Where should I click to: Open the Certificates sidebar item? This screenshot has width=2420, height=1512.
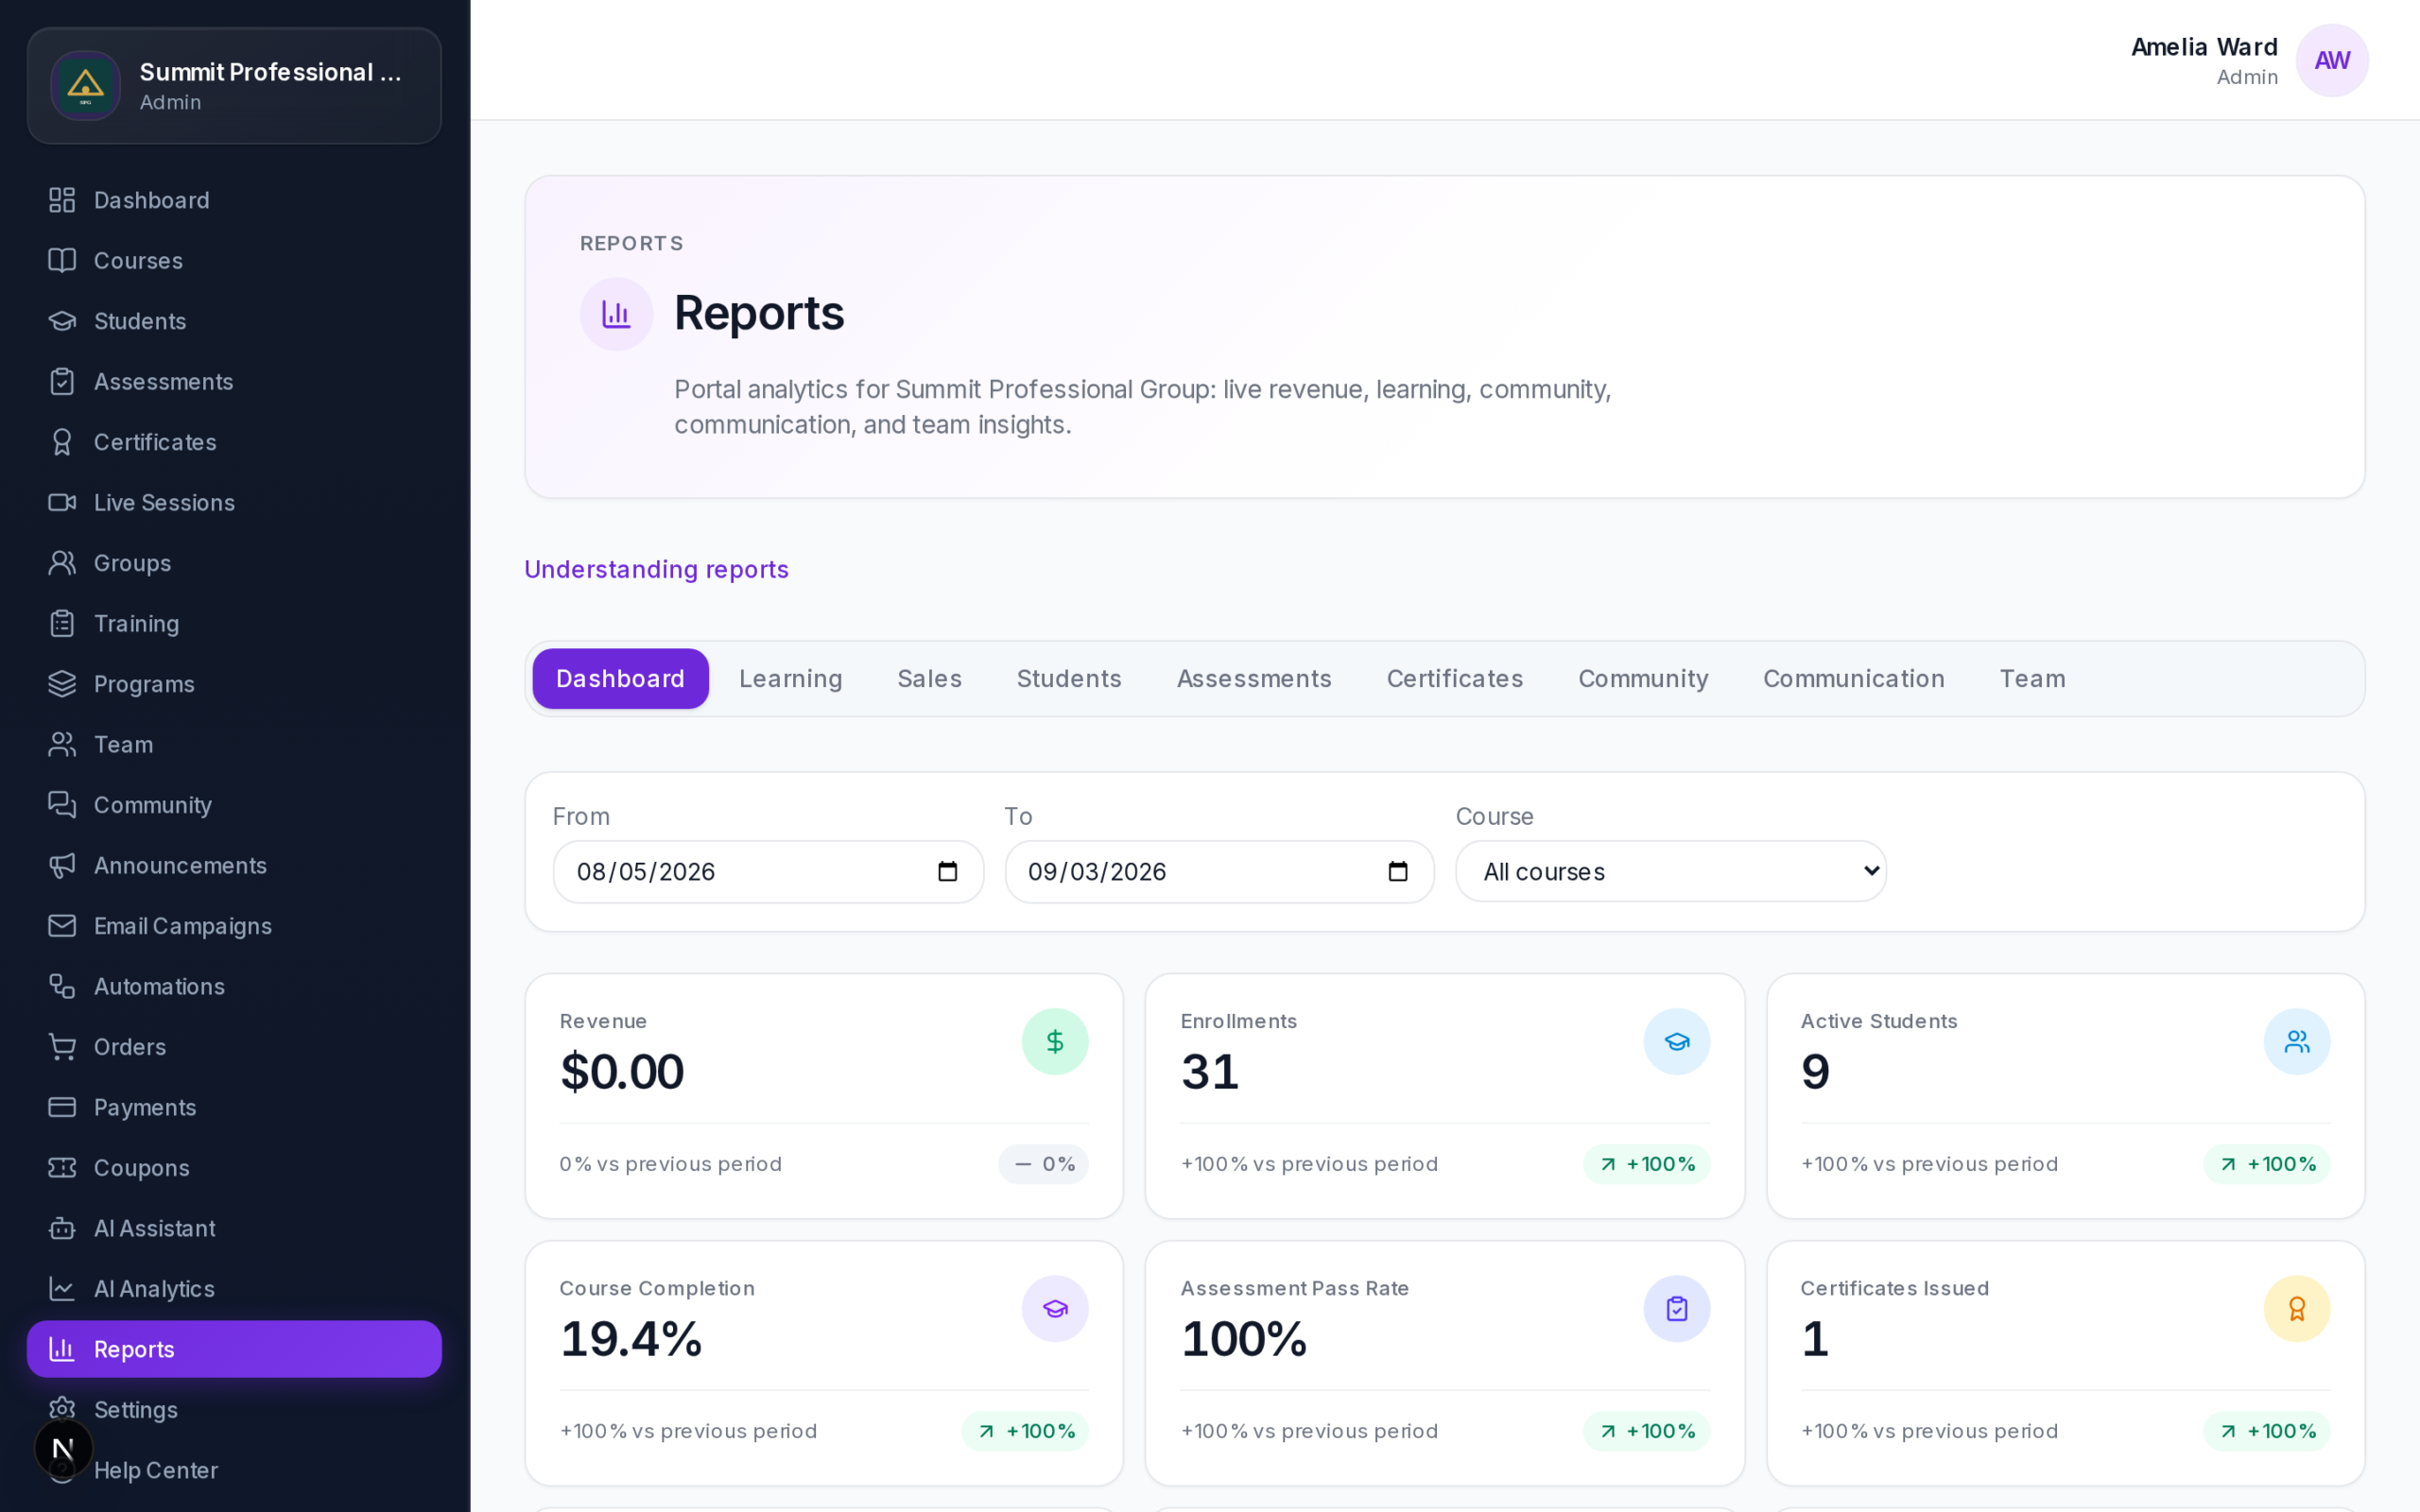tap(234, 442)
